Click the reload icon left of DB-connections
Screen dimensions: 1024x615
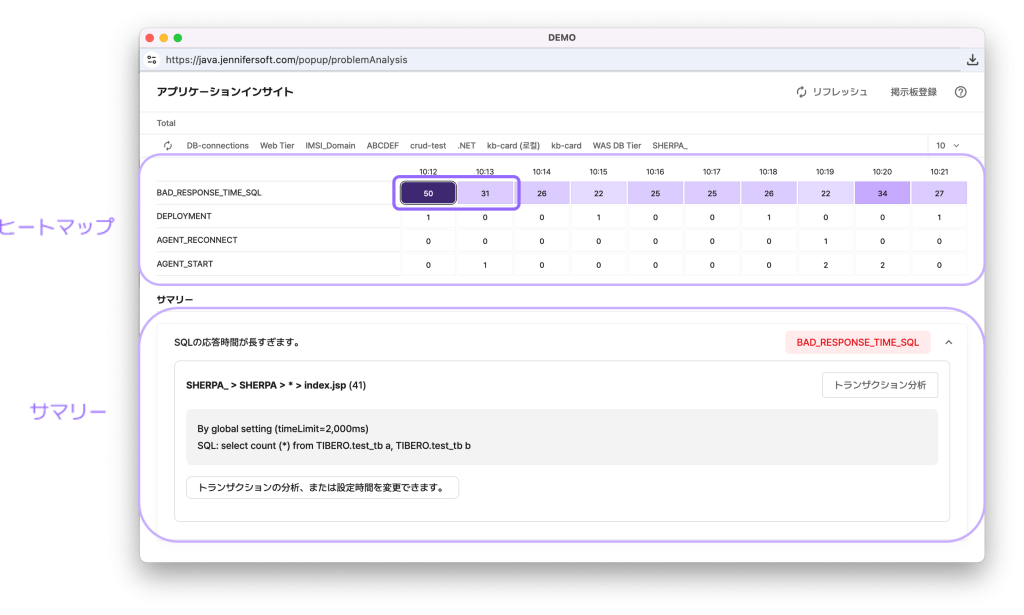pos(167,146)
